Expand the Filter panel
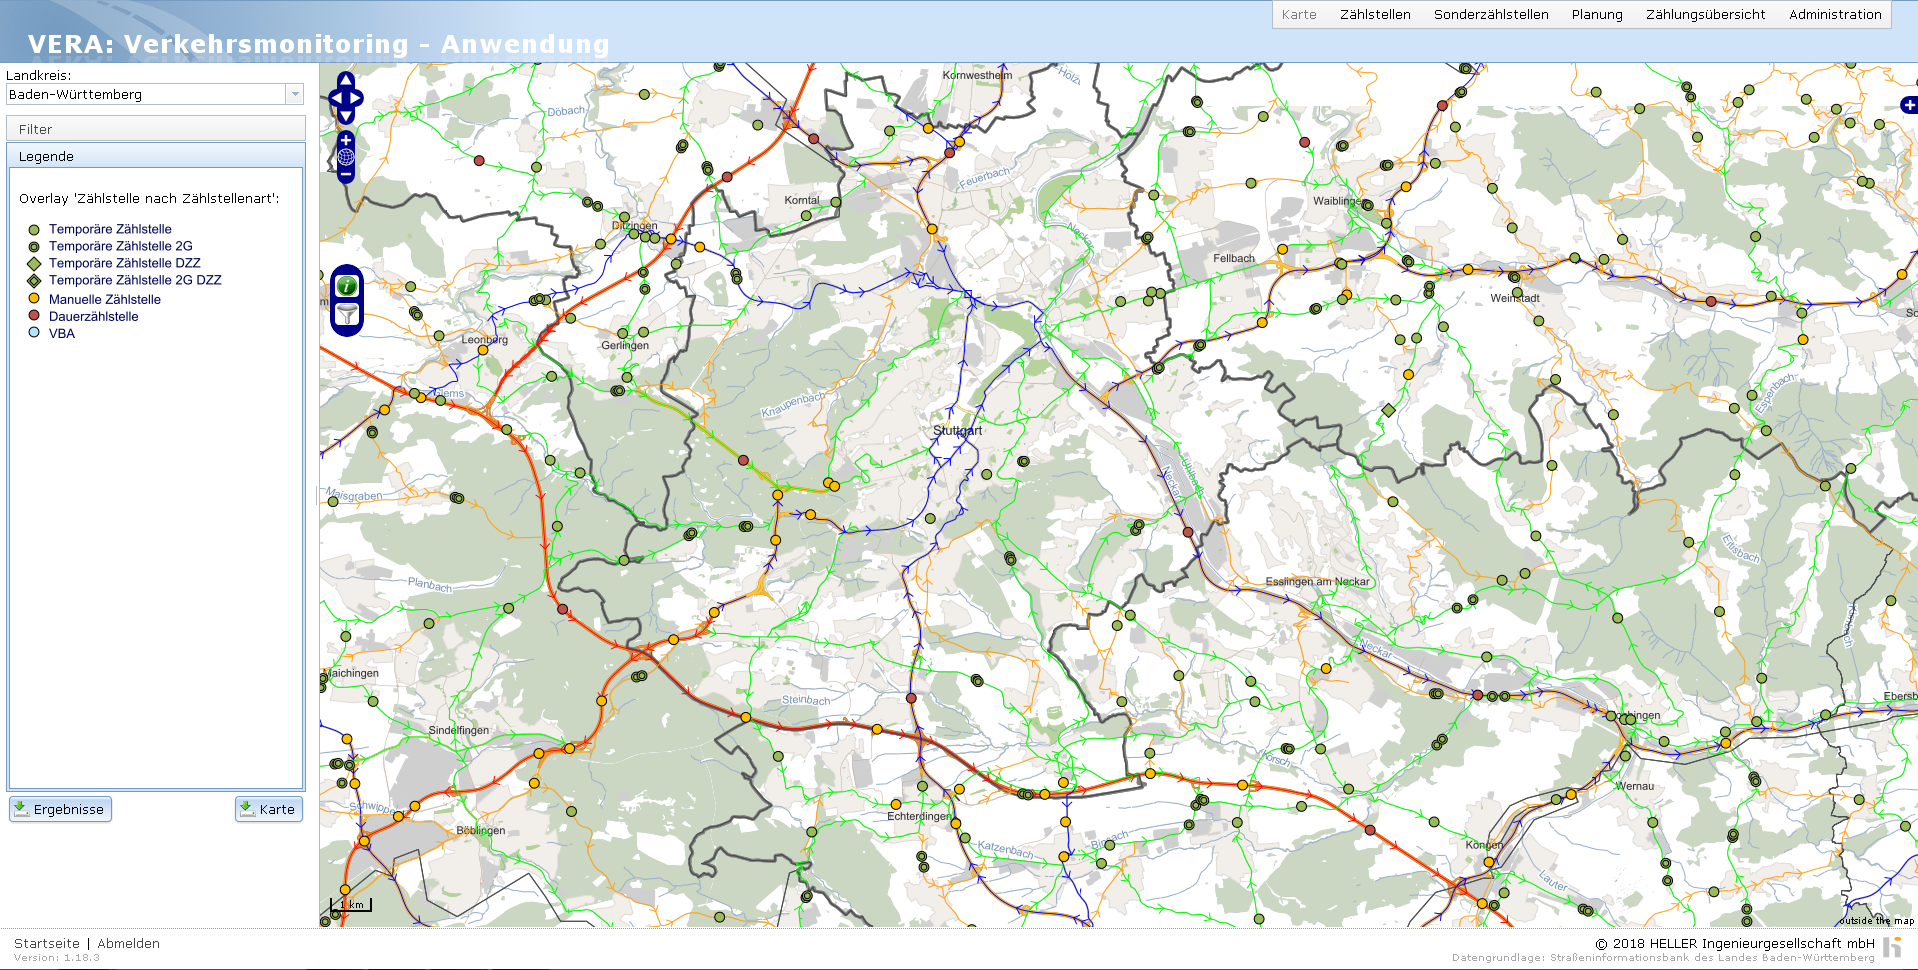The height and width of the screenshot is (970, 1918). [x=156, y=129]
